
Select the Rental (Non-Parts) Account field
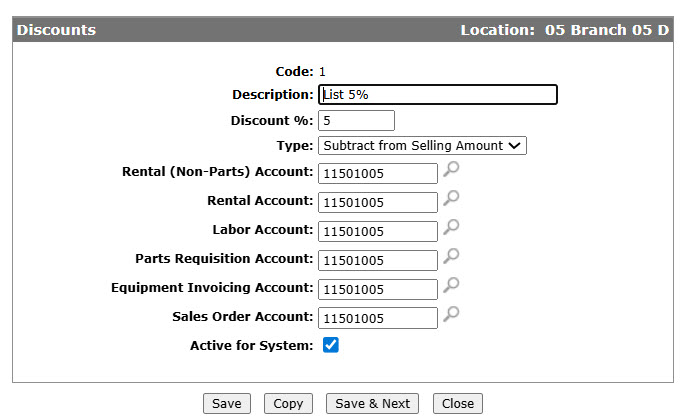coord(378,173)
